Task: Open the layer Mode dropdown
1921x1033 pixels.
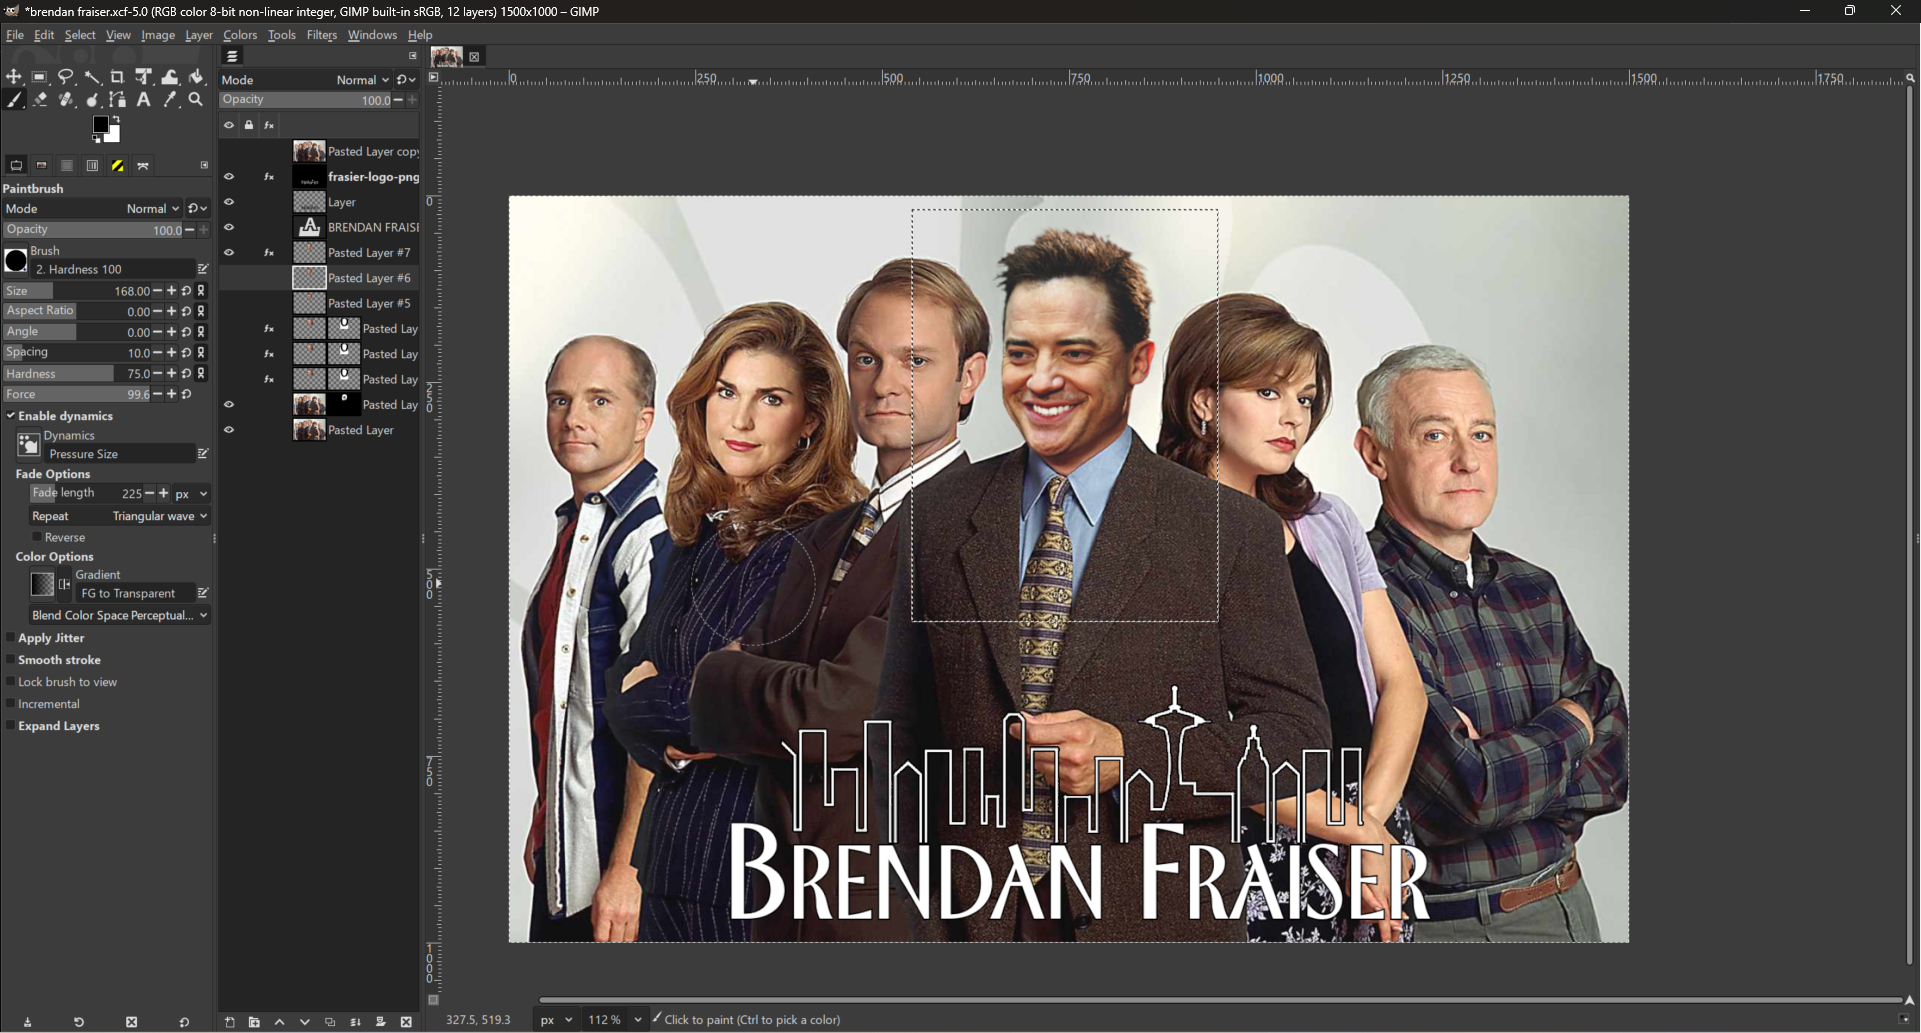Action: (x=306, y=80)
